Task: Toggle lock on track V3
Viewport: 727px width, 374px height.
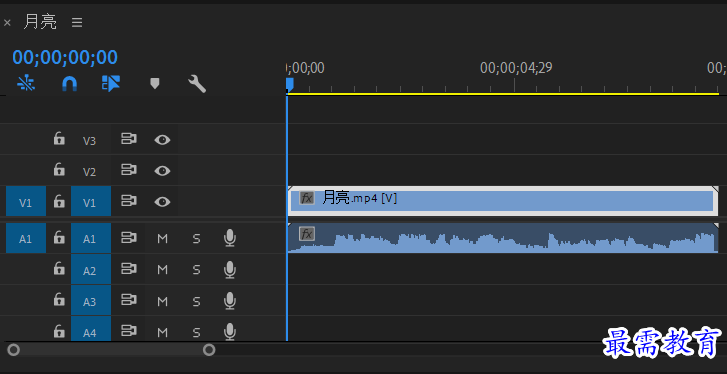Action: [x=59, y=139]
